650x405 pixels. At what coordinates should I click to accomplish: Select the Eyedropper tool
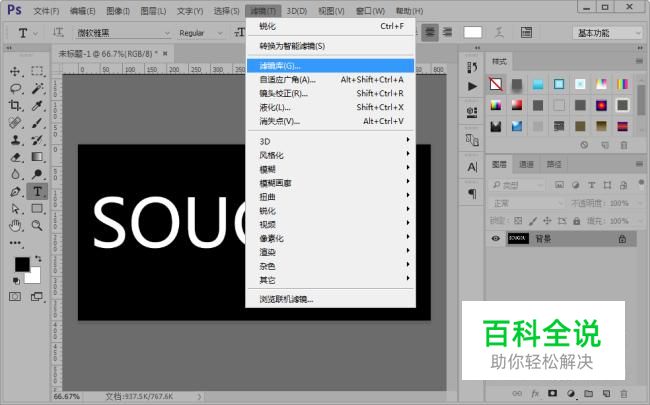coord(37,106)
